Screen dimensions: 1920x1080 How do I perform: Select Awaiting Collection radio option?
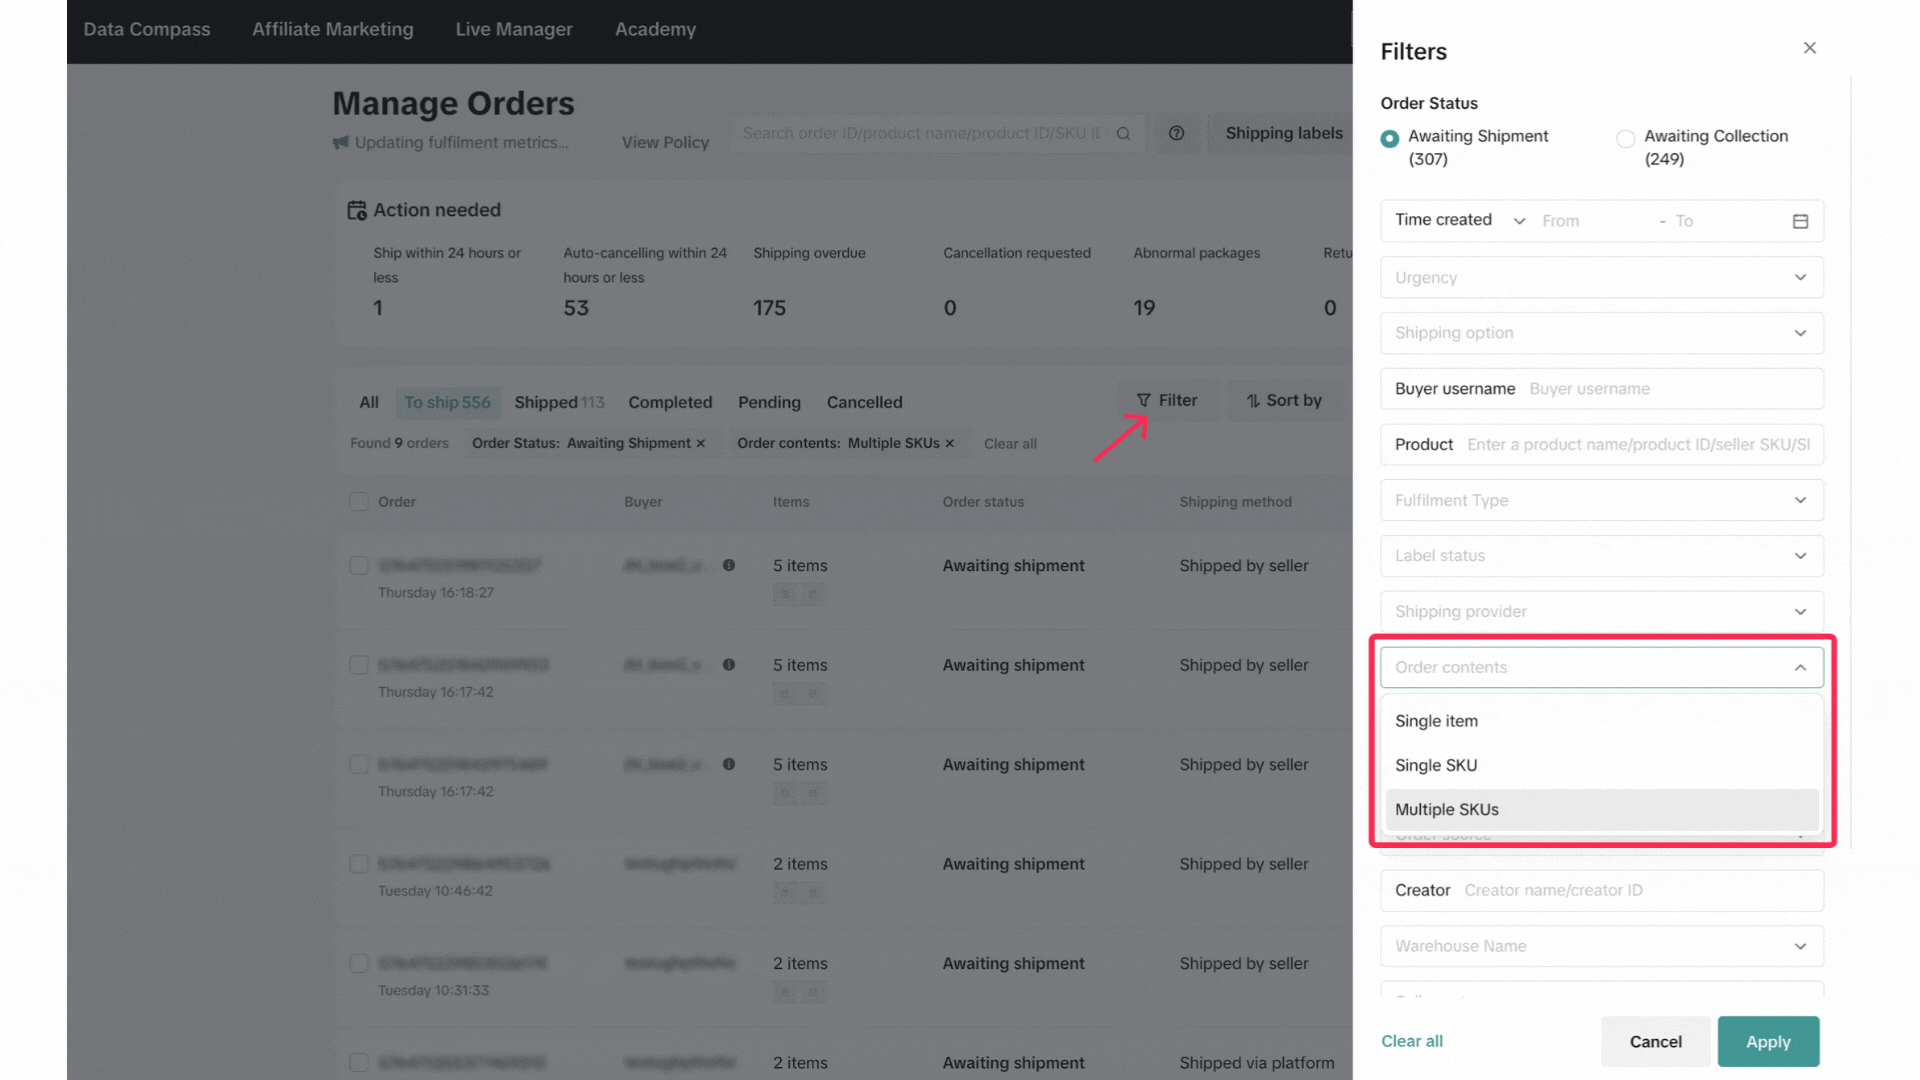coord(1625,139)
